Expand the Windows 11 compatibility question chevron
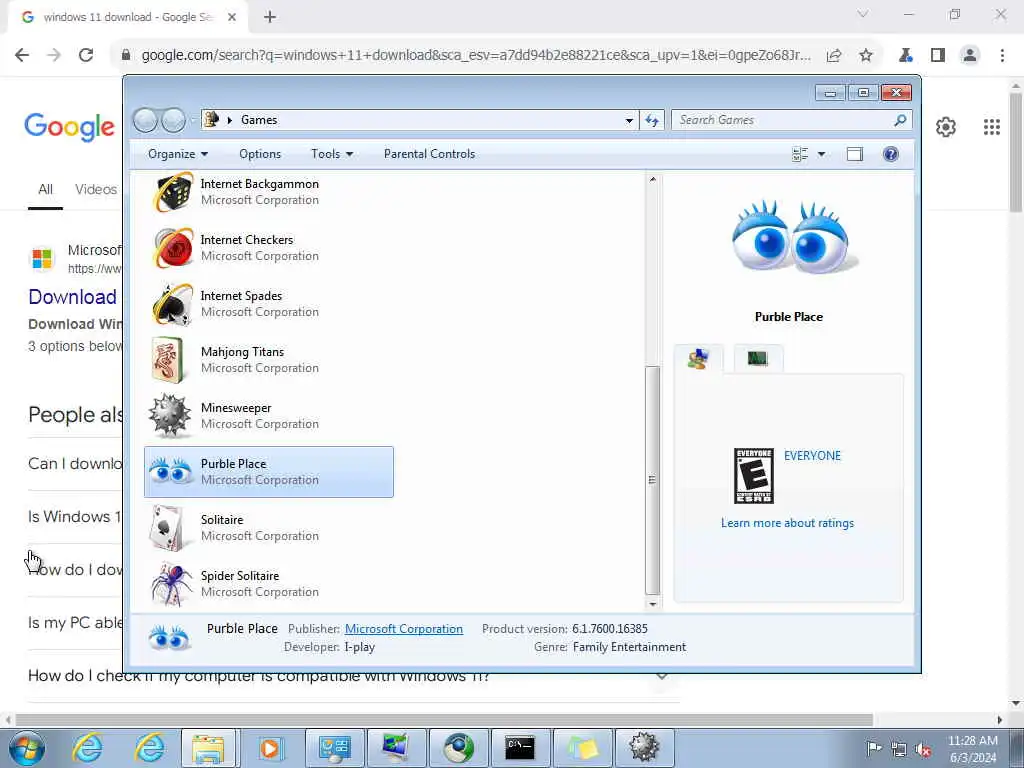The width and height of the screenshot is (1024, 768). 662,676
